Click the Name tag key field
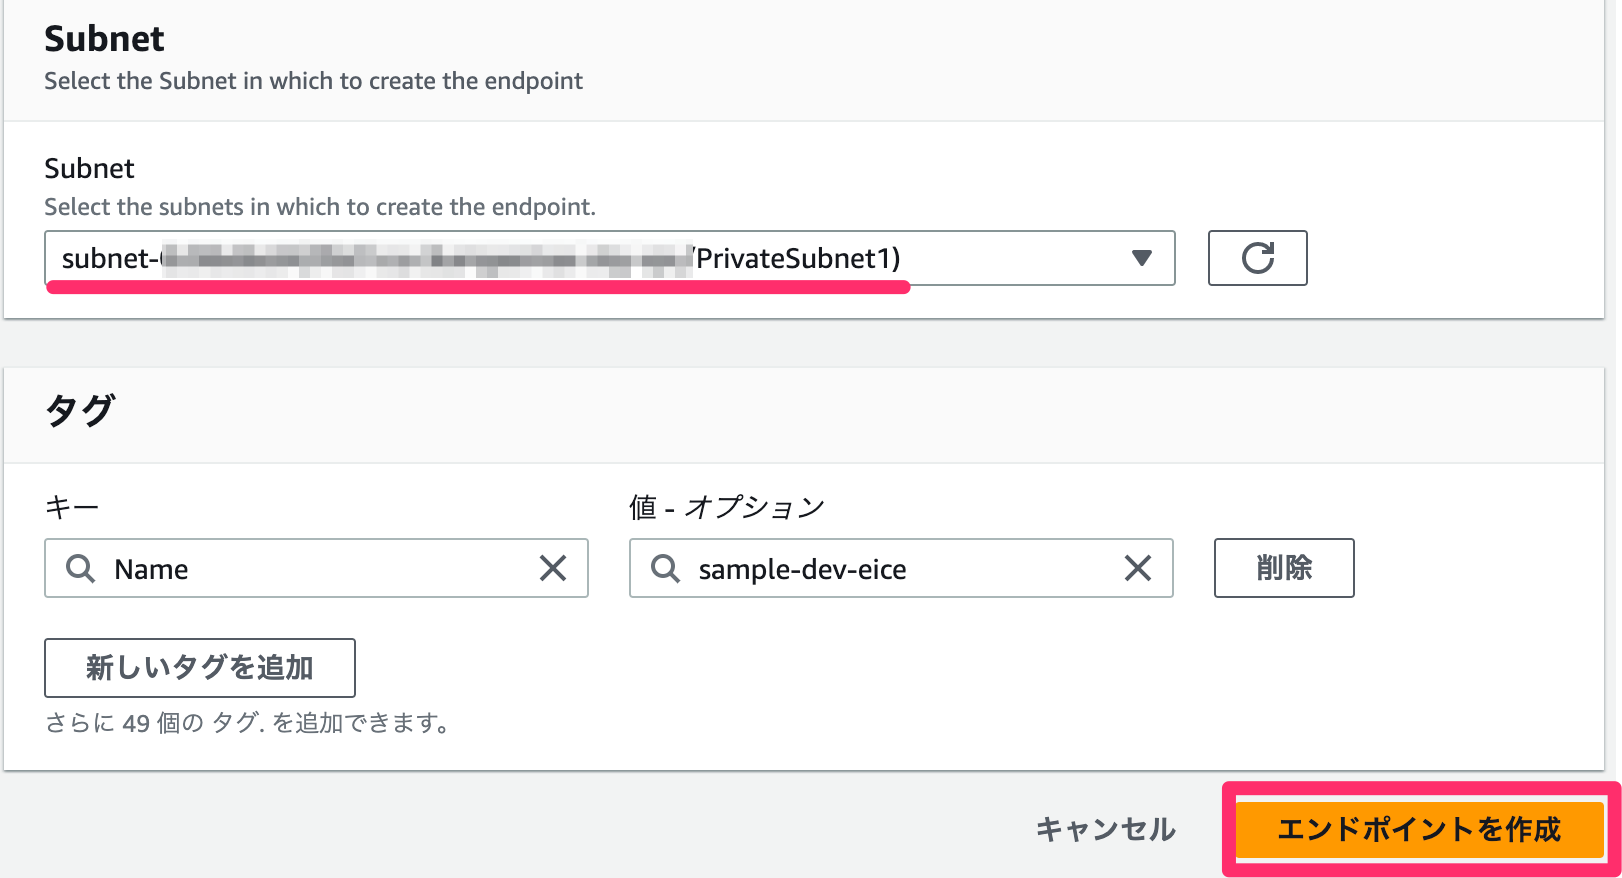This screenshot has height=878, width=1622. coord(316,568)
